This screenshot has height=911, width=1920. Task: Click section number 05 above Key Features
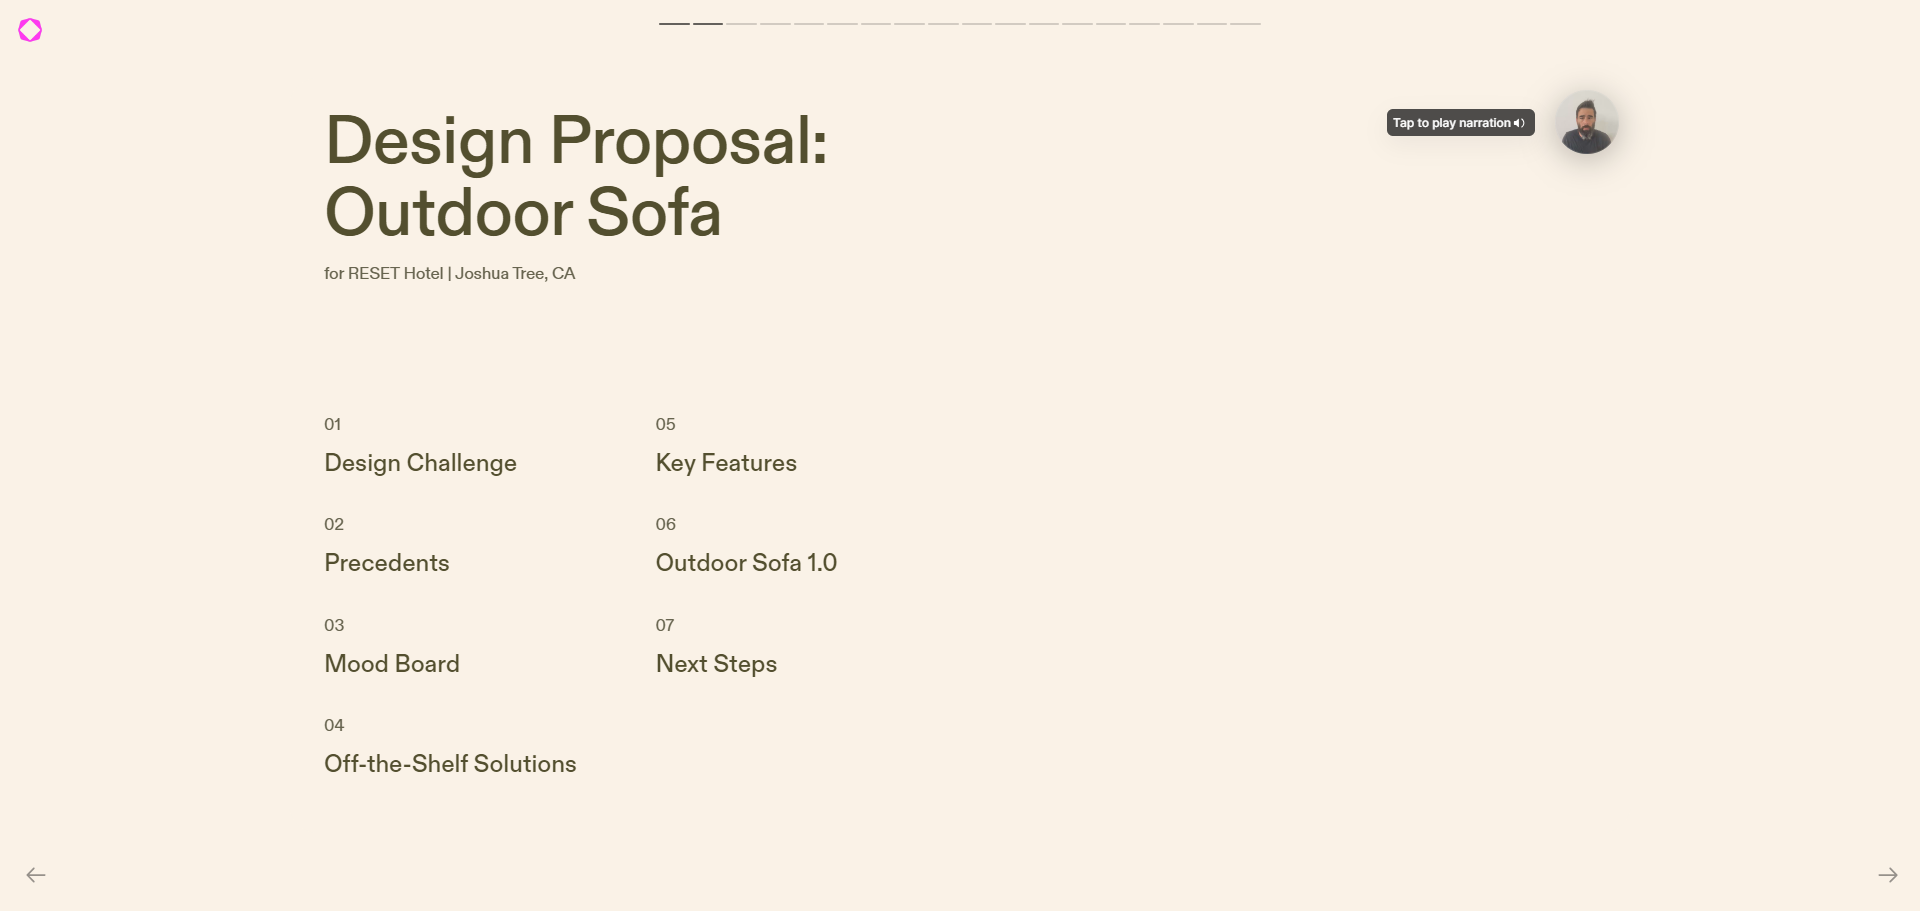[666, 424]
